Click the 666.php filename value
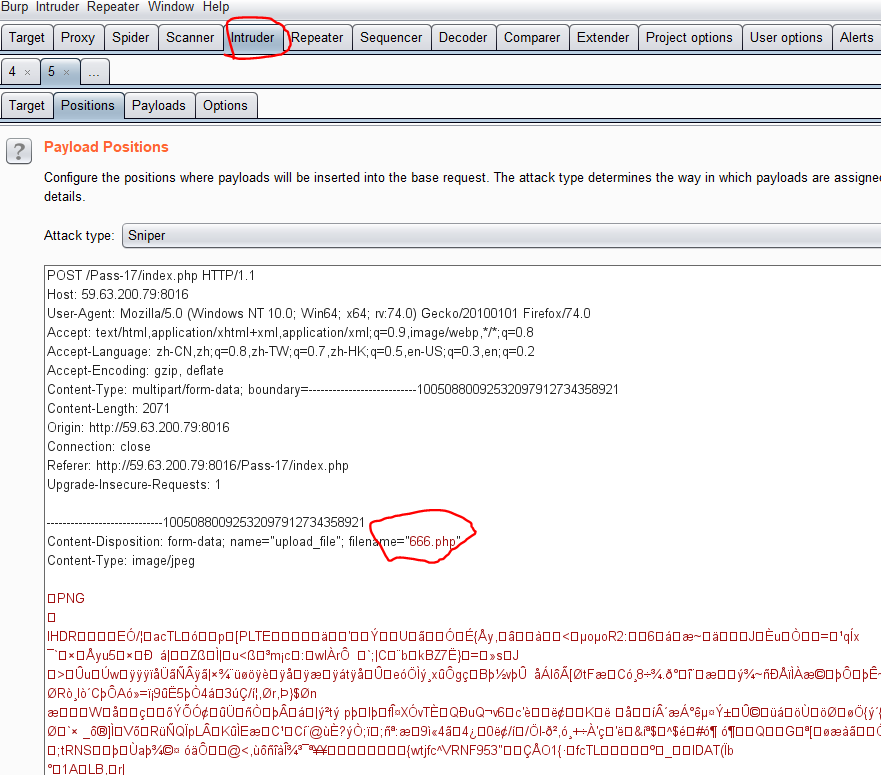The height and width of the screenshot is (775, 881). pos(433,542)
